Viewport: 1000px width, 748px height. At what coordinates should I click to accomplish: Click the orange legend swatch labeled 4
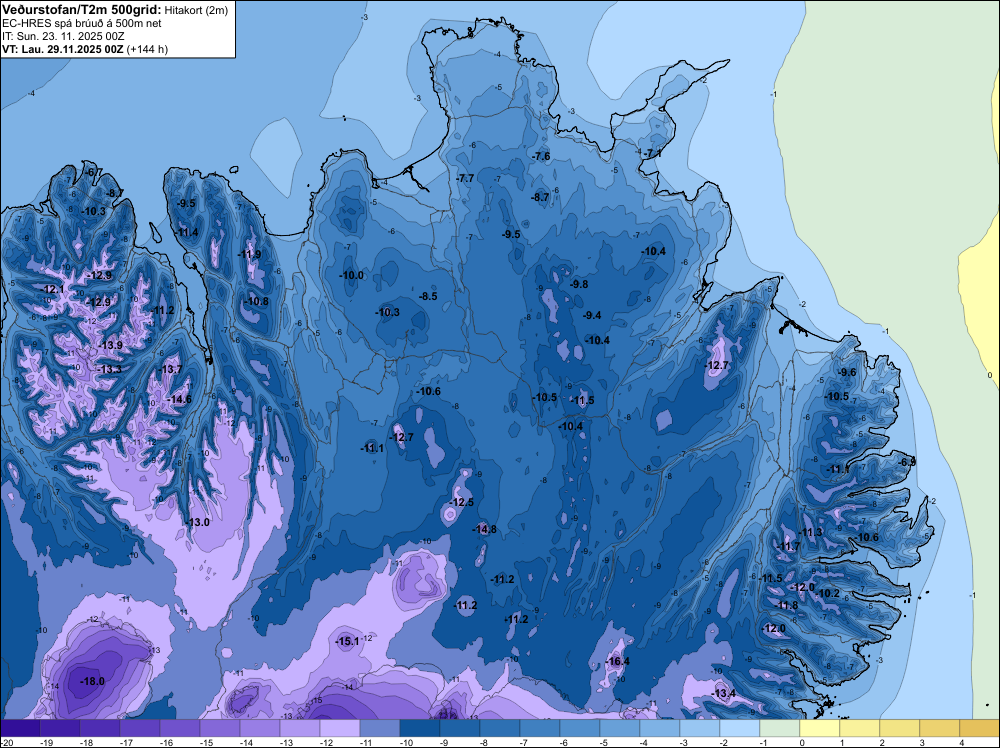980,728
